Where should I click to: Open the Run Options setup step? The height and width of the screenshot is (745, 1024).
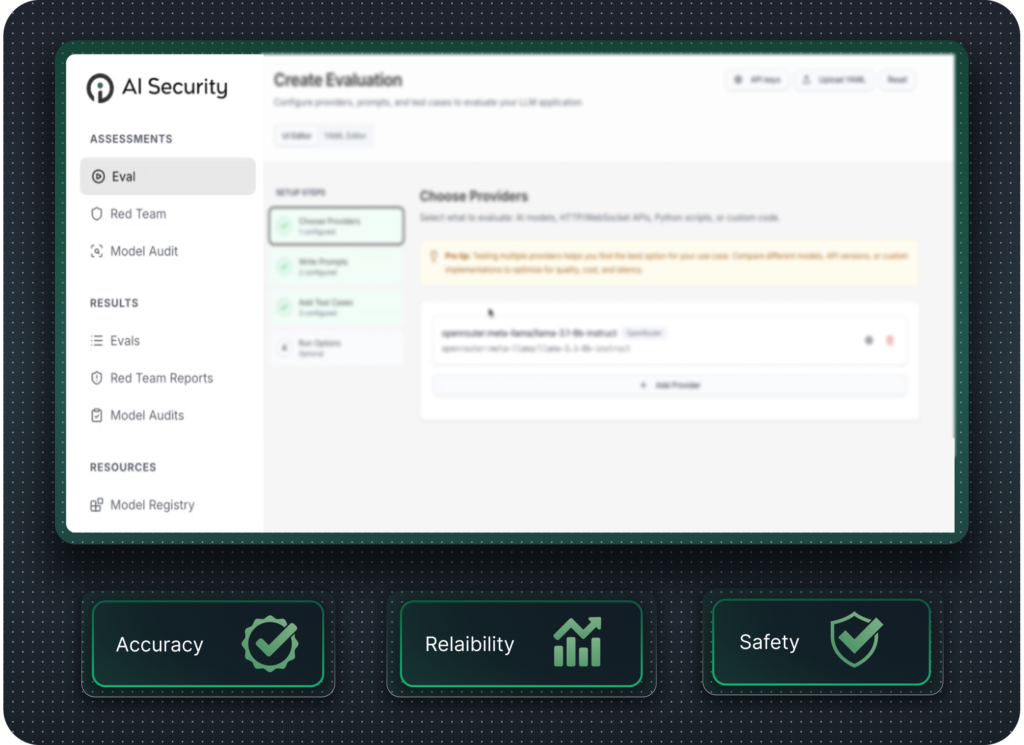coord(336,348)
